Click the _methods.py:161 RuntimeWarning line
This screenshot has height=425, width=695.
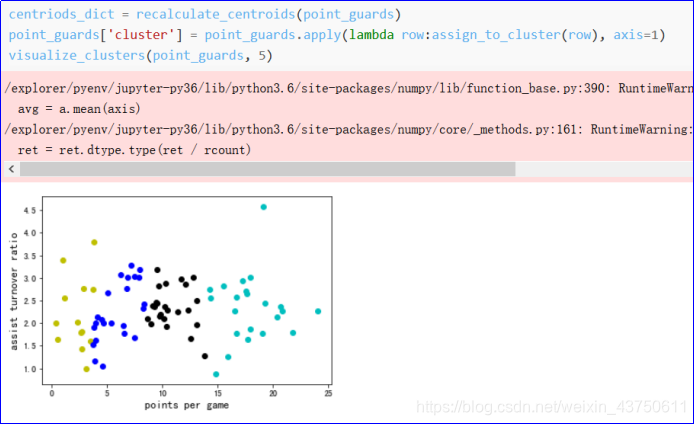[348, 129]
